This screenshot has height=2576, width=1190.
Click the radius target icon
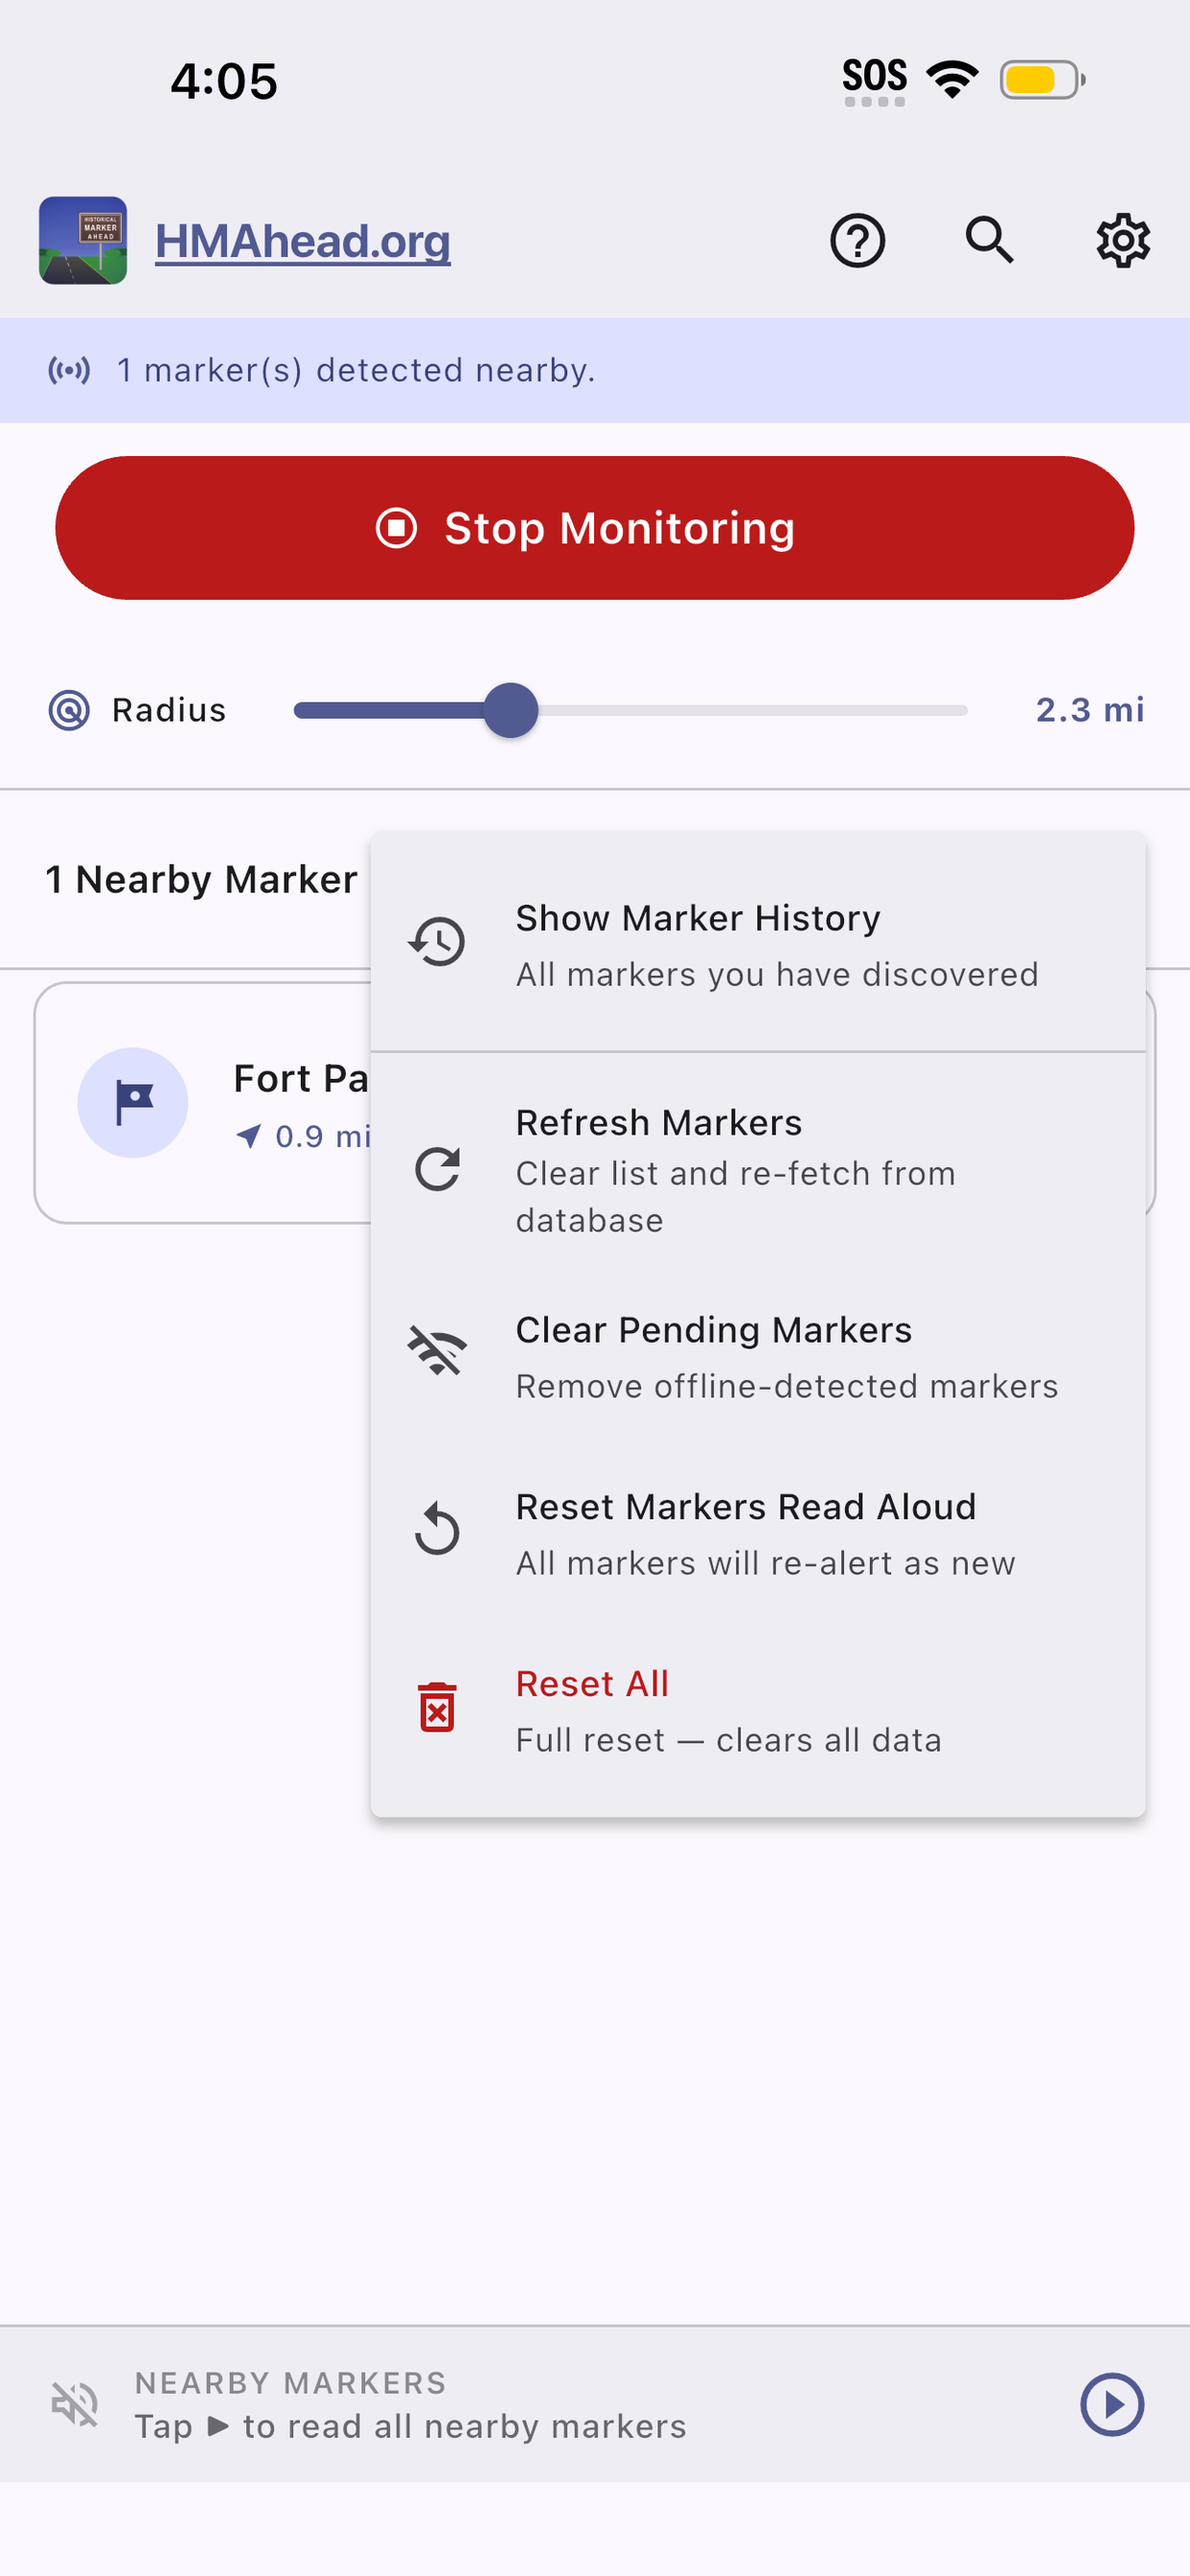[x=69, y=710]
